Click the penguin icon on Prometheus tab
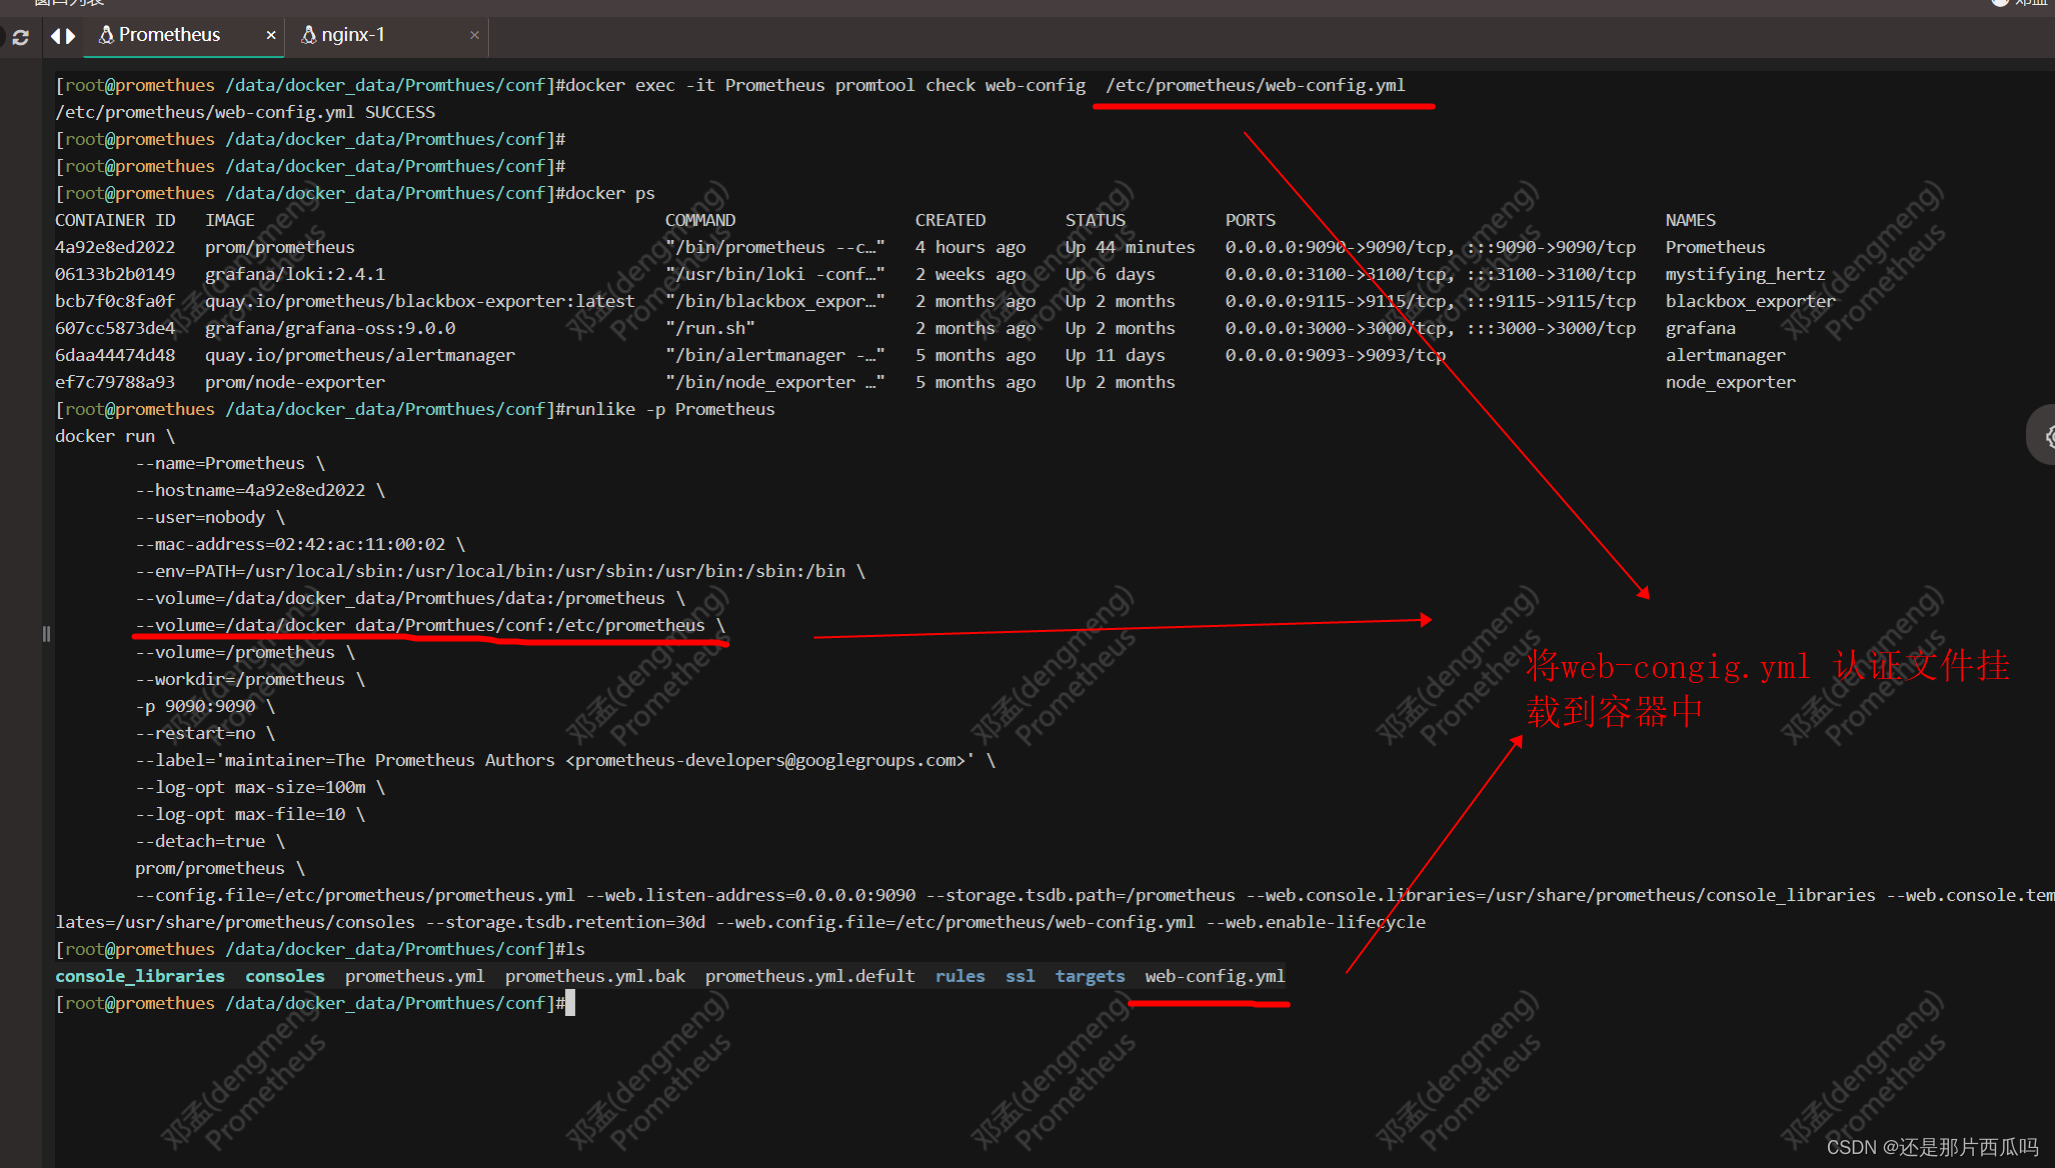Viewport: 2055px width, 1168px height. (106, 35)
